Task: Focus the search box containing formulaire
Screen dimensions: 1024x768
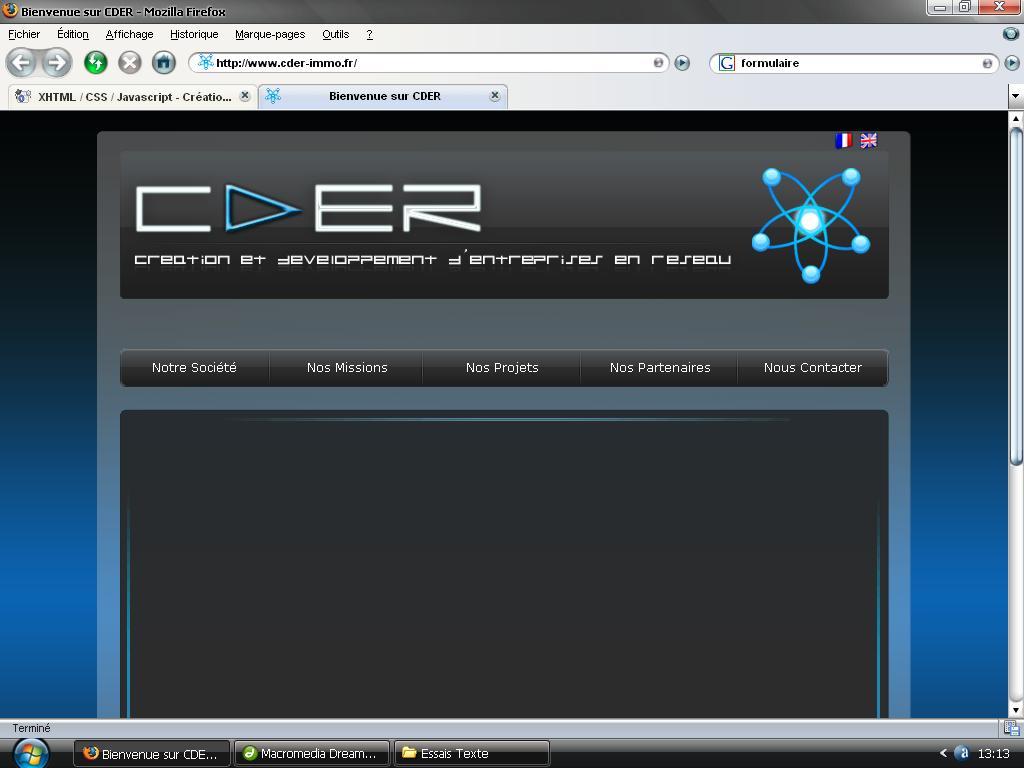Action: (x=854, y=63)
